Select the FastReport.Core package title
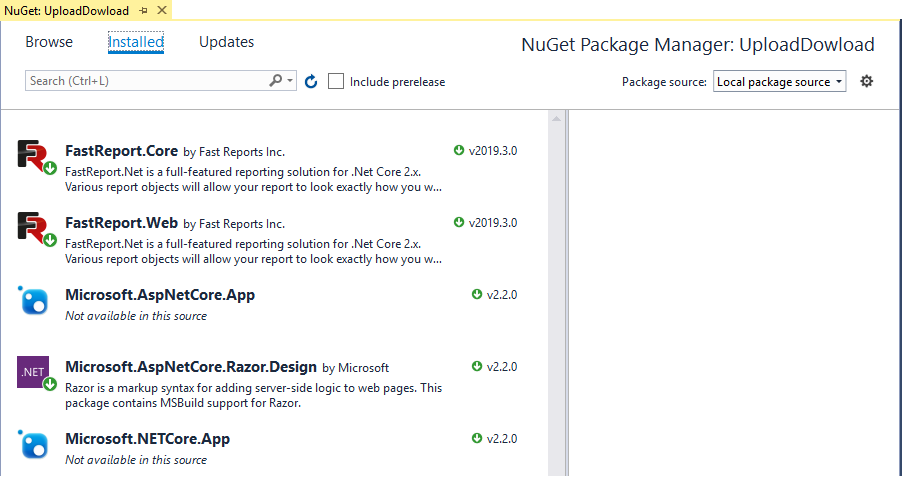This screenshot has height=477, width=902. point(121,151)
